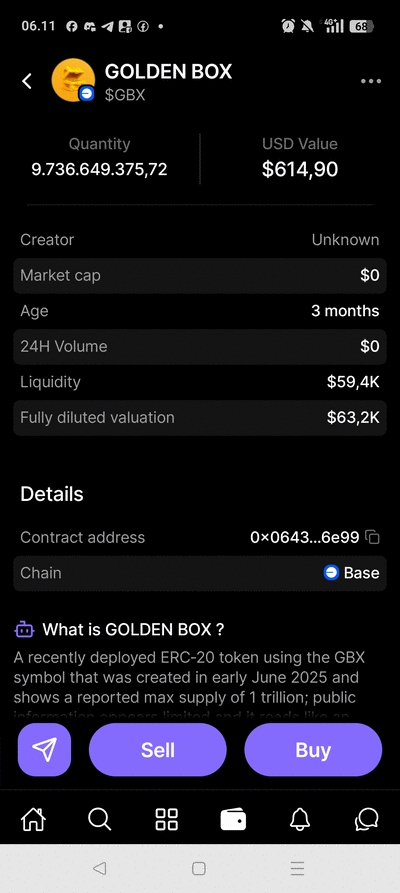
Task: Open the three-dot more options menu
Action: (371, 81)
